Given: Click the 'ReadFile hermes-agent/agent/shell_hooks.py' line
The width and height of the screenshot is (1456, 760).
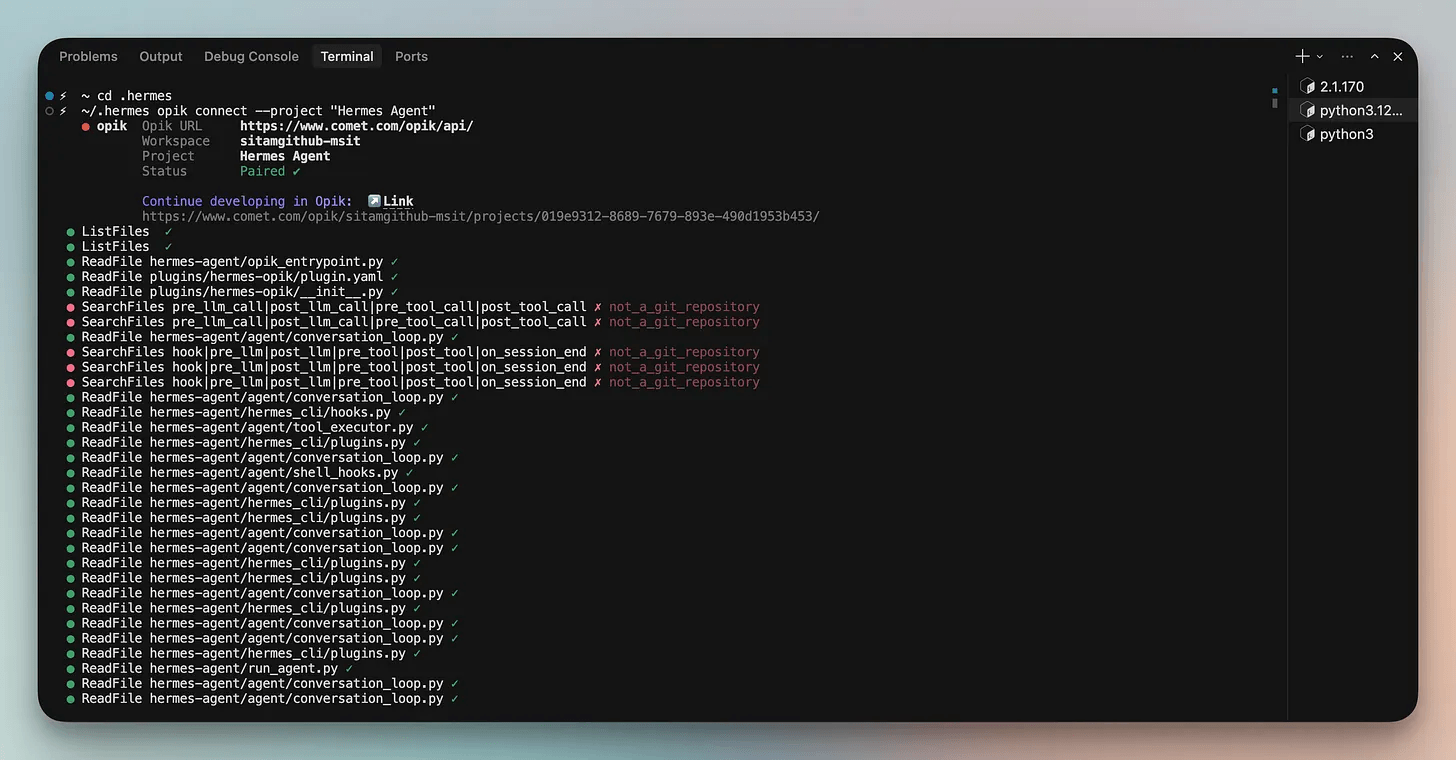Looking at the screenshot, I should 240,472.
